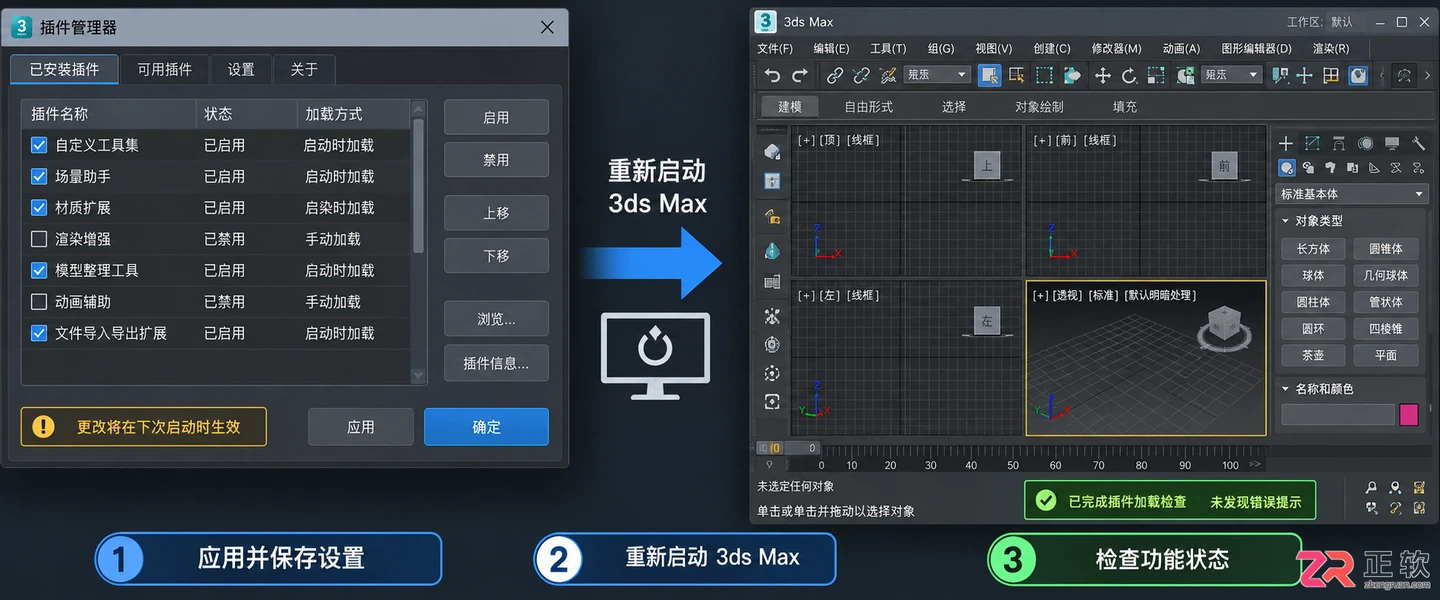Open the Hierarchy panel icon
1440x600 pixels.
1338,144
